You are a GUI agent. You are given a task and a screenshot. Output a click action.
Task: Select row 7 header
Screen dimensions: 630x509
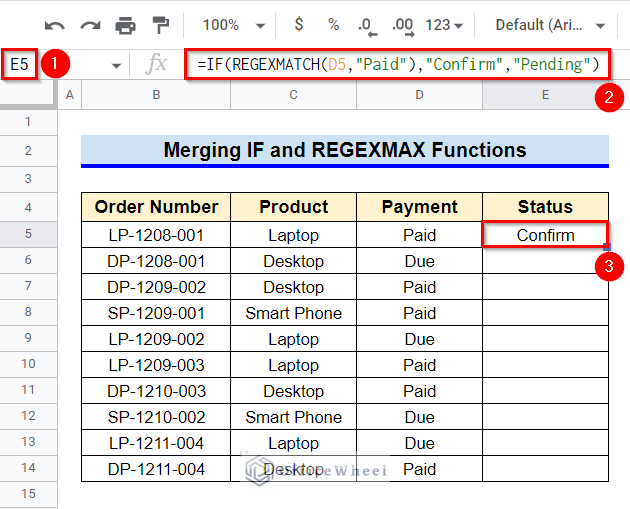(x=28, y=286)
